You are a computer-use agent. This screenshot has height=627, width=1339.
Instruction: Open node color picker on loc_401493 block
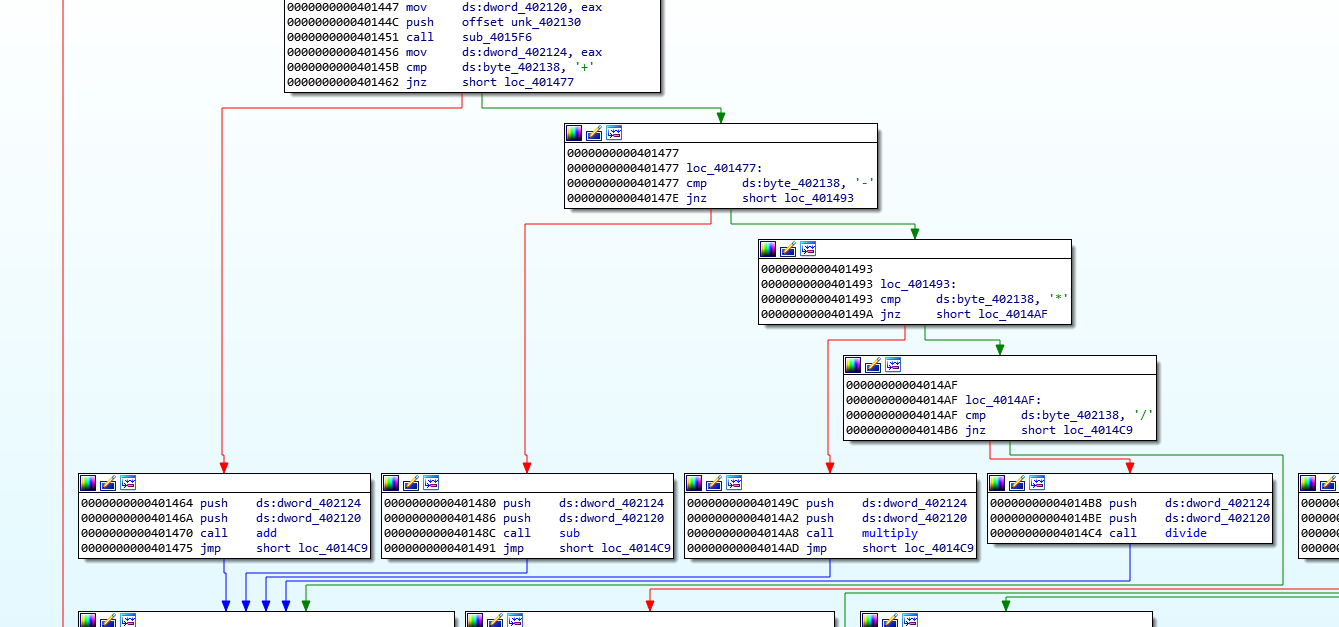click(768, 249)
